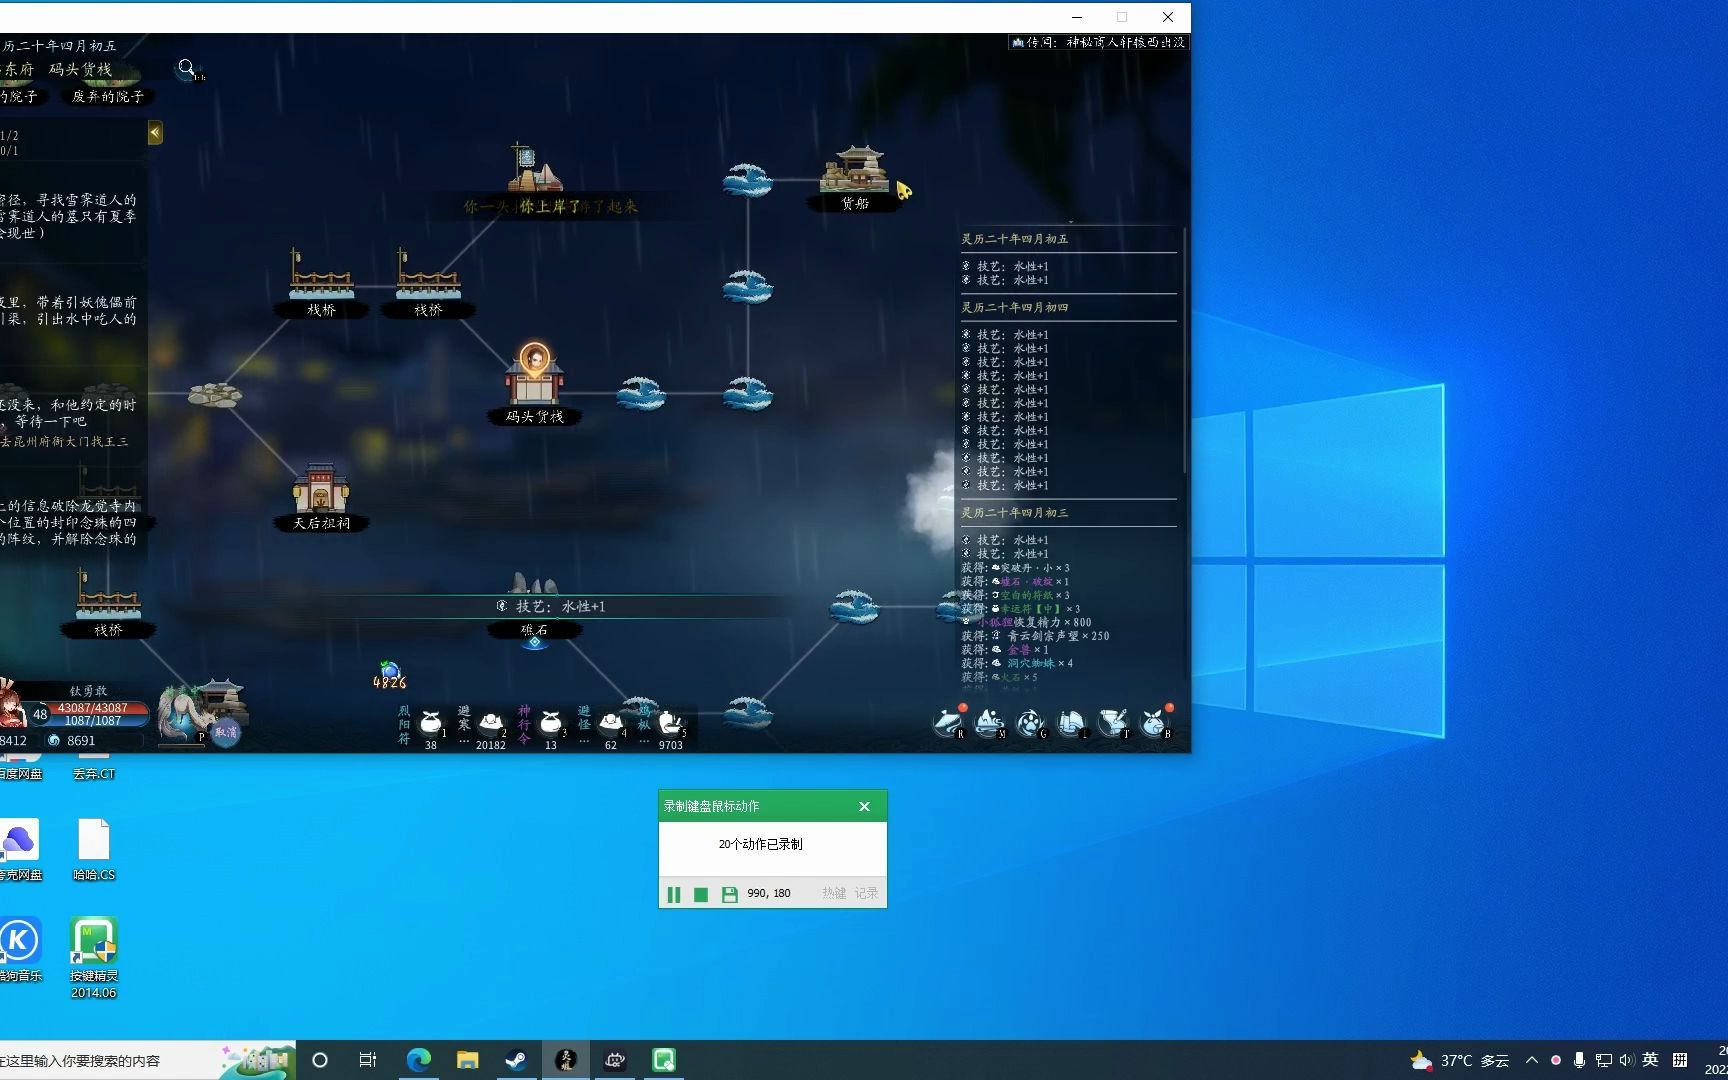Open the 哈哈.CS desktop file
Screen dimensions: 1728x1080
(x=94, y=850)
